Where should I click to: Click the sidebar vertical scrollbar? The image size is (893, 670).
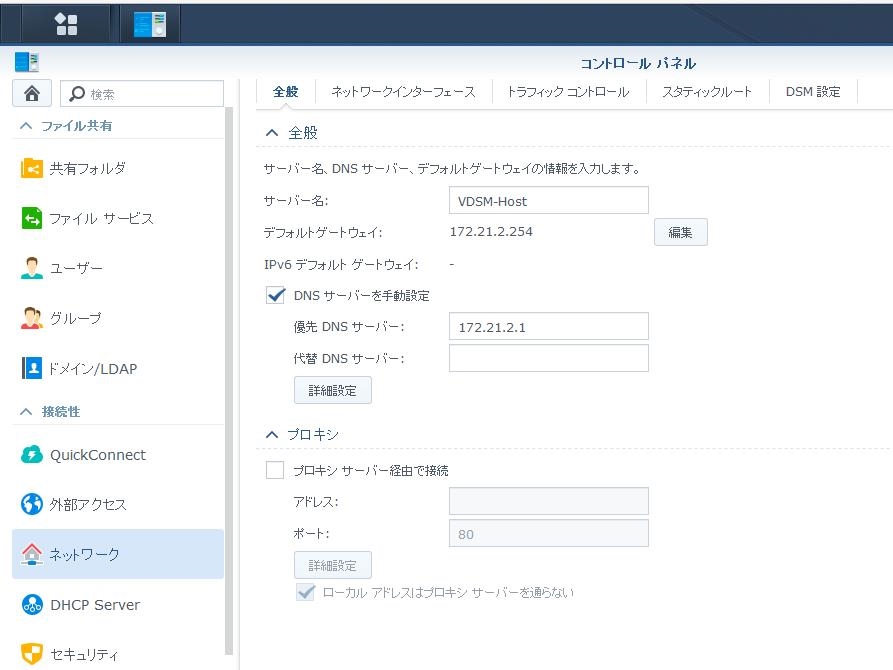[230, 382]
